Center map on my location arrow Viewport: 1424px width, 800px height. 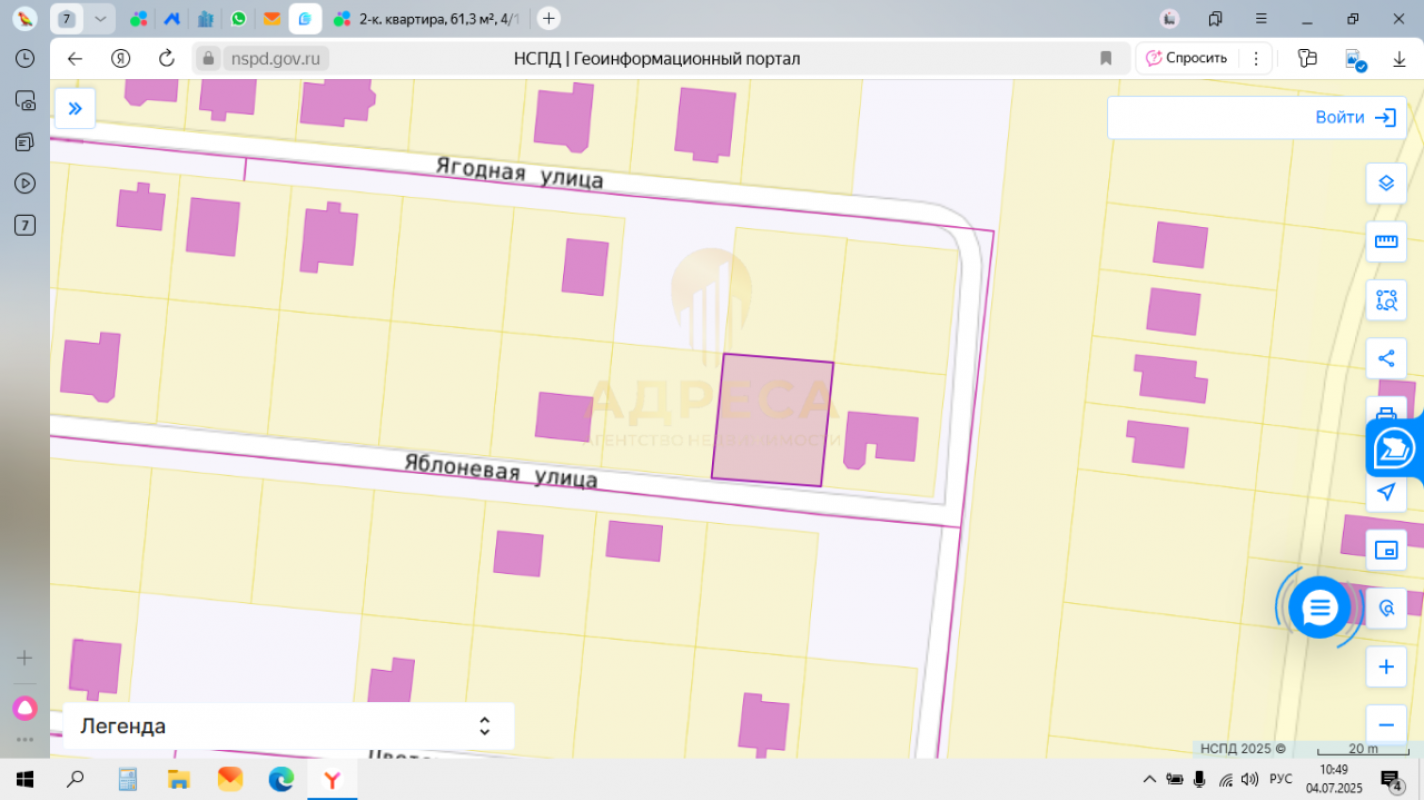click(x=1386, y=492)
